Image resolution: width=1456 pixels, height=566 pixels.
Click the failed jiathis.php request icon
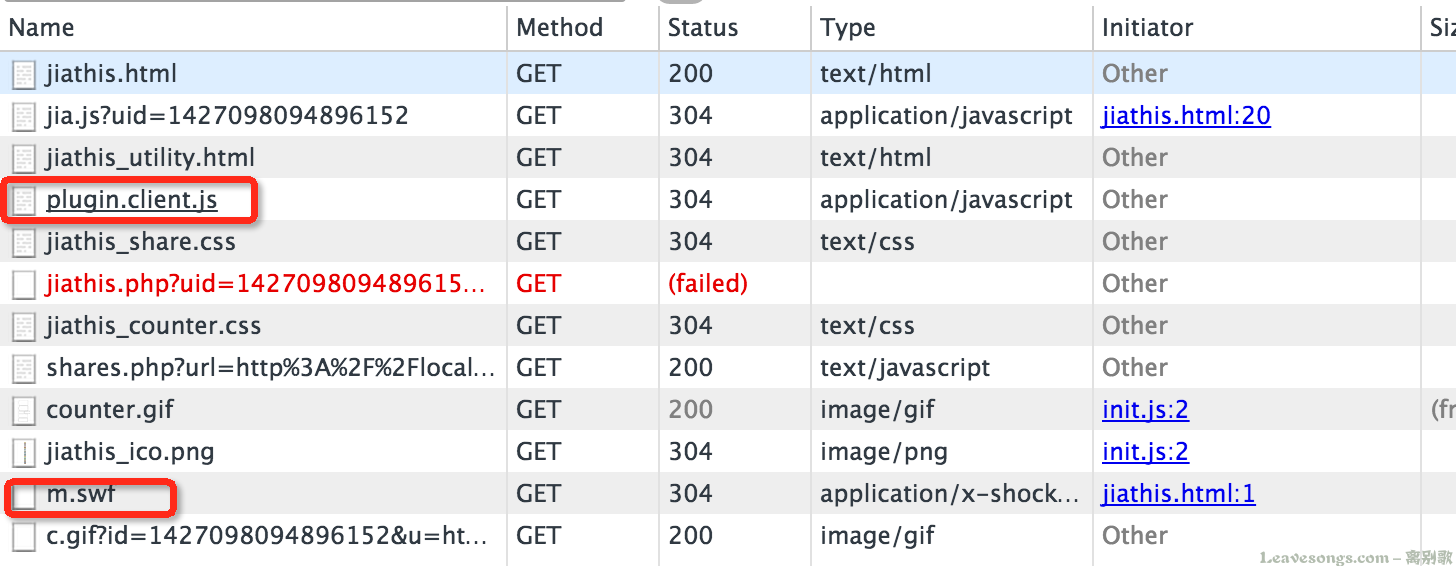tap(24, 284)
